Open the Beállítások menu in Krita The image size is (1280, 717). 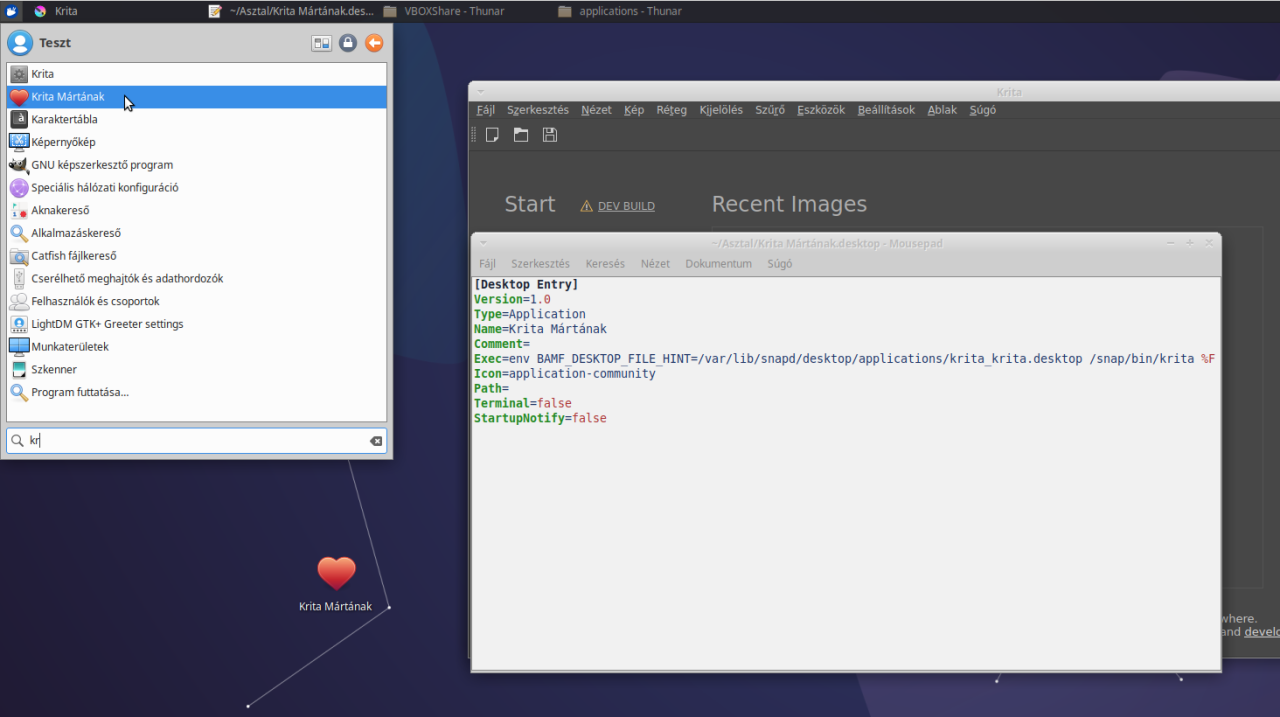(886, 110)
